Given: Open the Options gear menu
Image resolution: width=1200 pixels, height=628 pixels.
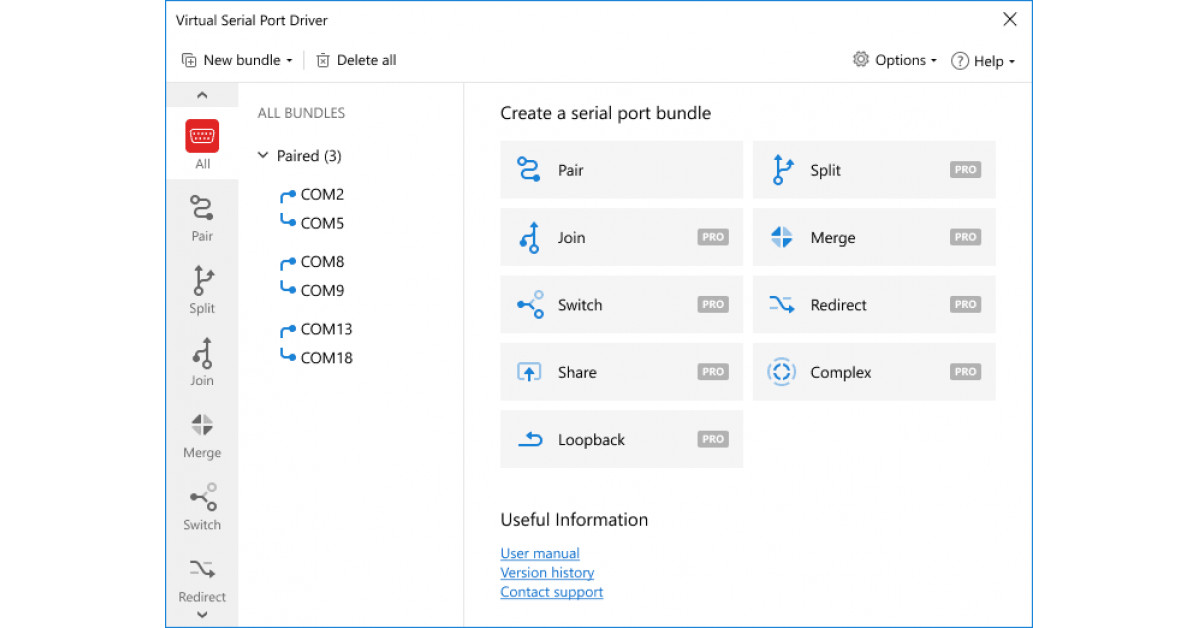Looking at the screenshot, I should pos(860,60).
